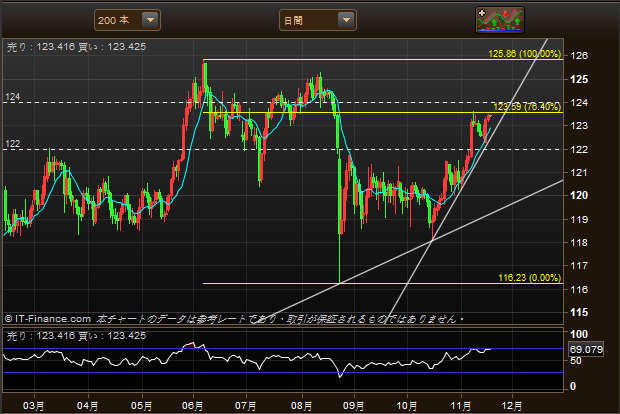620x414 pixels.
Task: Click the RSI 100 scale label
Action: [x=579, y=334]
